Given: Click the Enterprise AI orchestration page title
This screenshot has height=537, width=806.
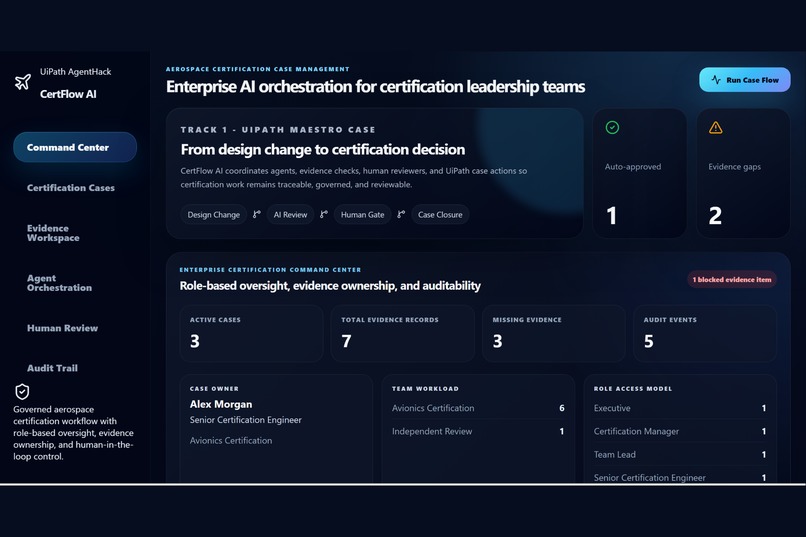Looking at the screenshot, I should tap(375, 86).
